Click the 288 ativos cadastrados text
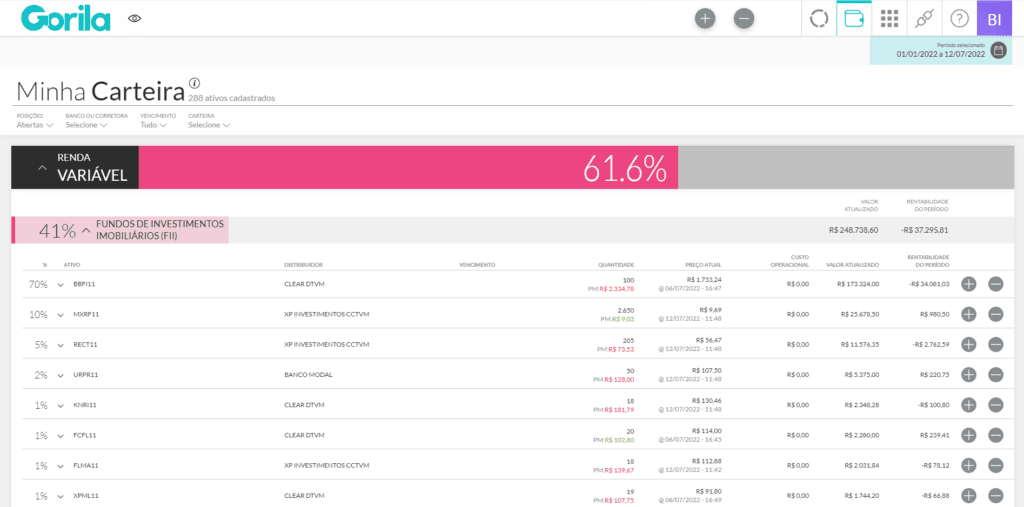The height and width of the screenshot is (507, 1024). [231, 98]
